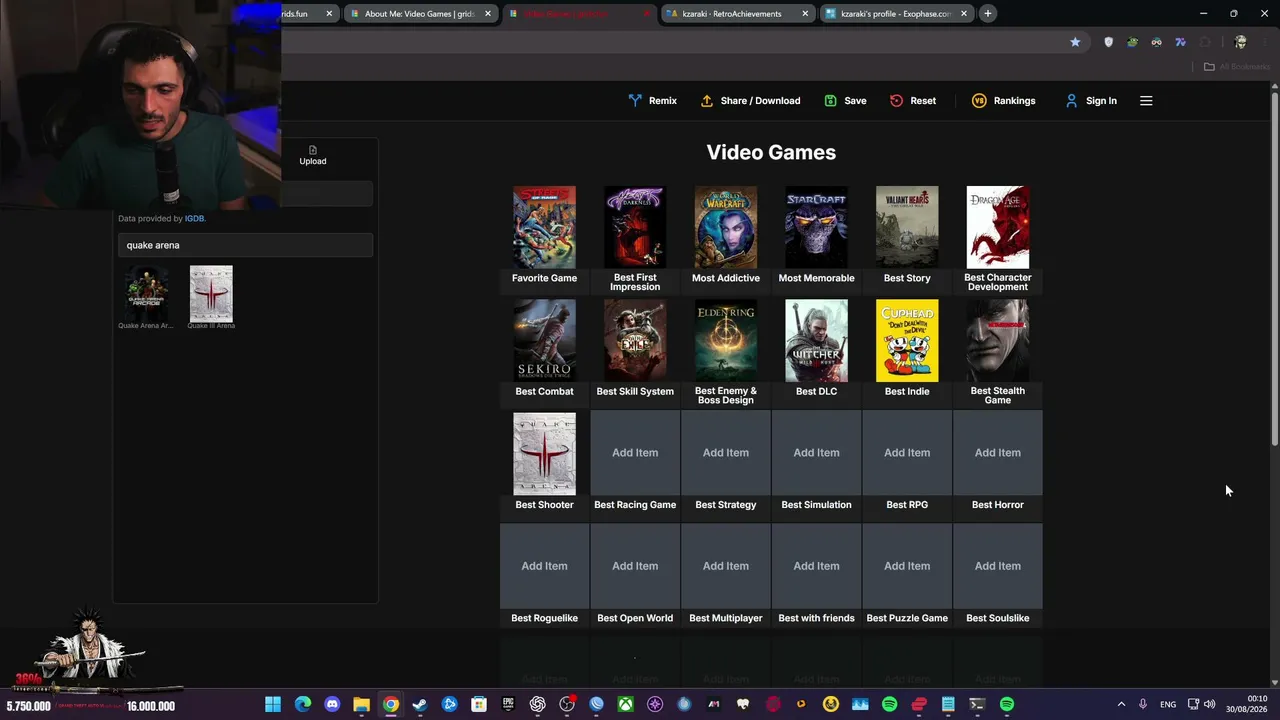The height and width of the screenshot is (720, 1280).
Task: Add an item to Best with friends
Action: [816, 566]
